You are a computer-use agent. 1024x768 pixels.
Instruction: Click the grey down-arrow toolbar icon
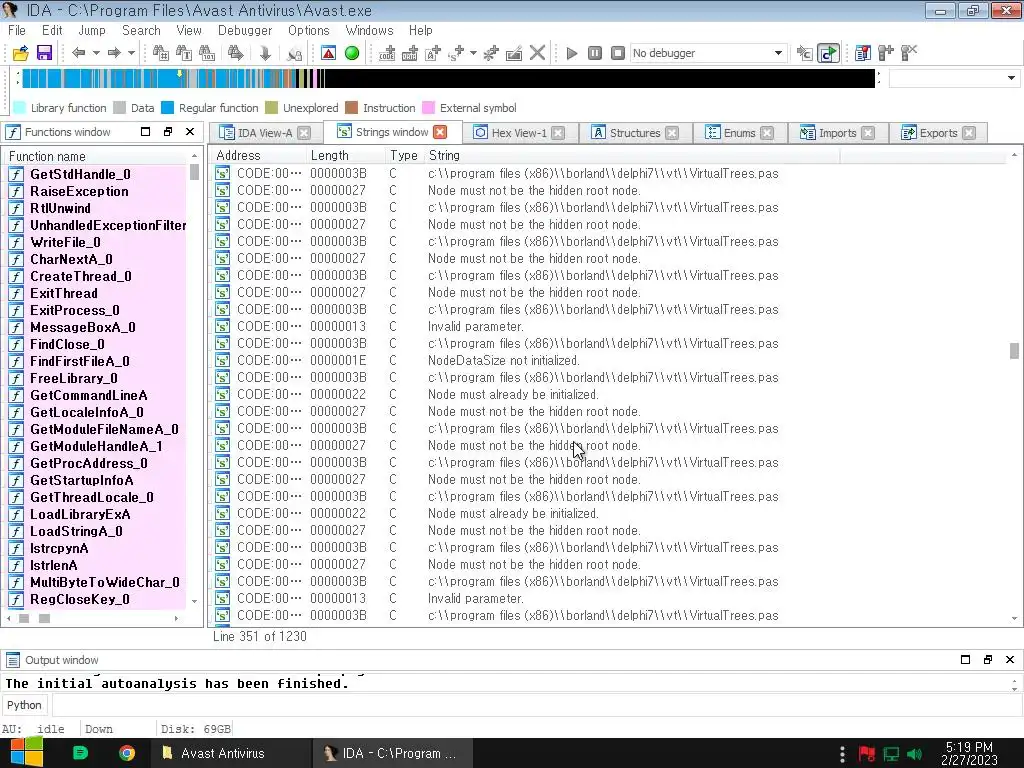pos(265,53)
